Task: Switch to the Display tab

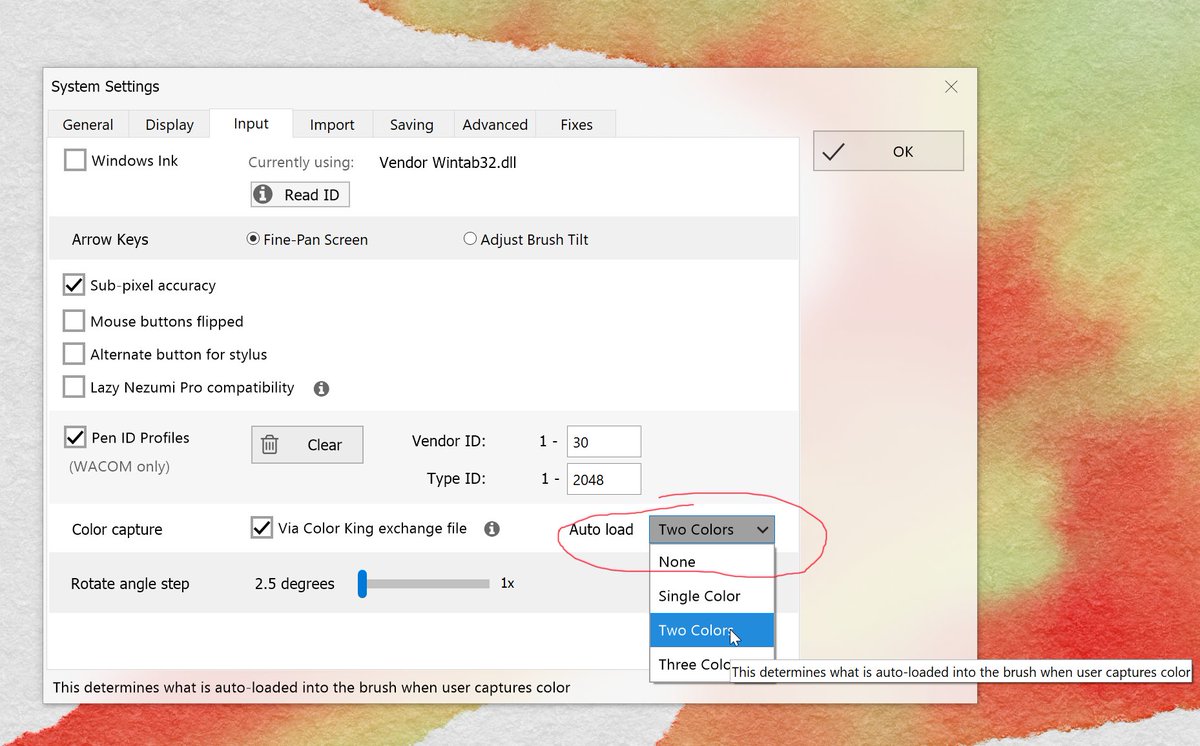Action: click(169, 124)
